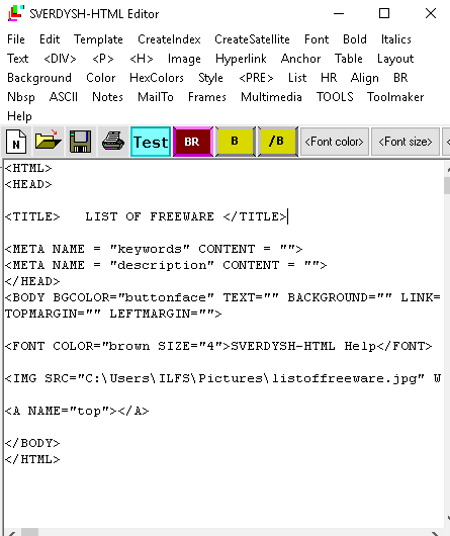Viewport: 450px width, 536px height.
Task: Click the TOPMARGIN="" LEFTMARGIN="" line
Action: [x=113, y=313]
